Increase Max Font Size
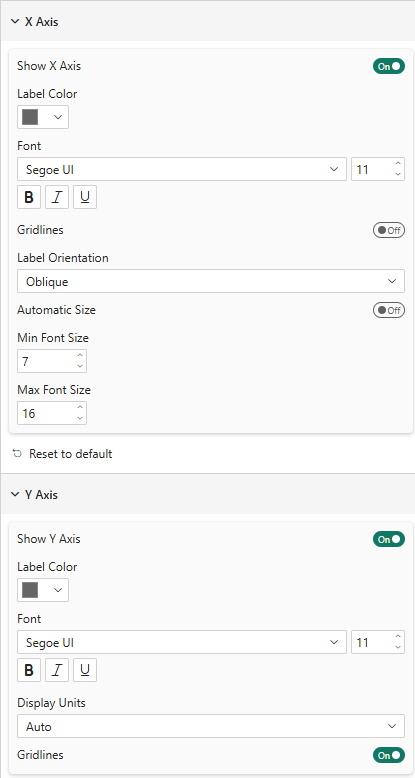Screen dimensions: 415x778 coord(80,408)
